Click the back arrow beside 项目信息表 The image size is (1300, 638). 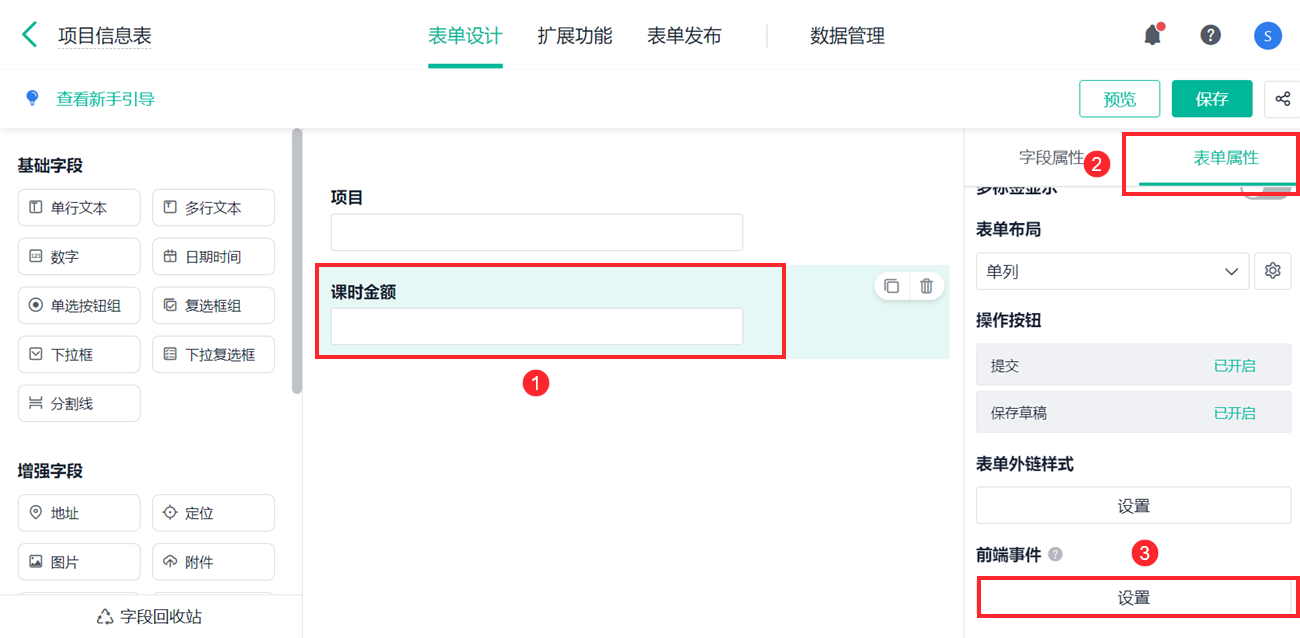tap(30, 35)
